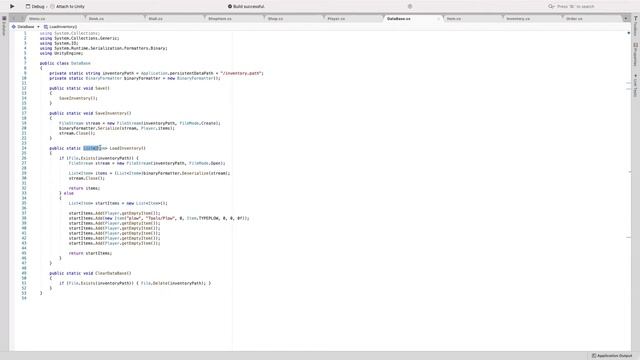Click the line 'public static void Save()'
This screenshot has width=640, height=360.
click(x=79, y=88)
